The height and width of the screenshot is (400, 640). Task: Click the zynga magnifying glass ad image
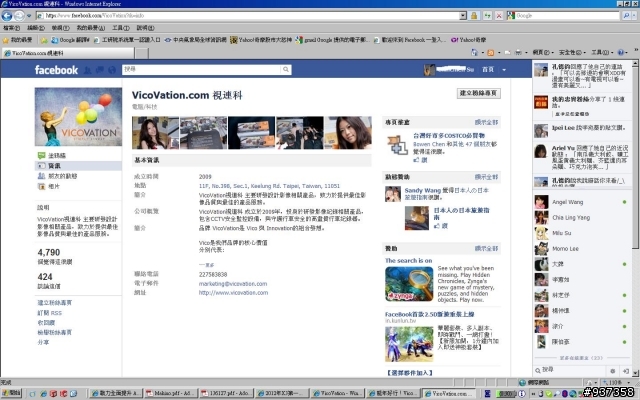pos(409,284)
